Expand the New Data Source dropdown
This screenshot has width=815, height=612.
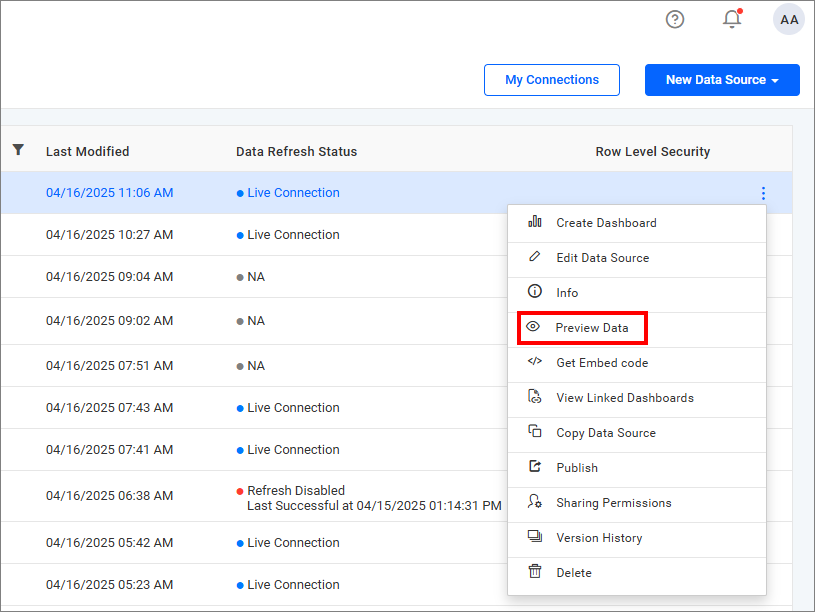pos(722,79)
